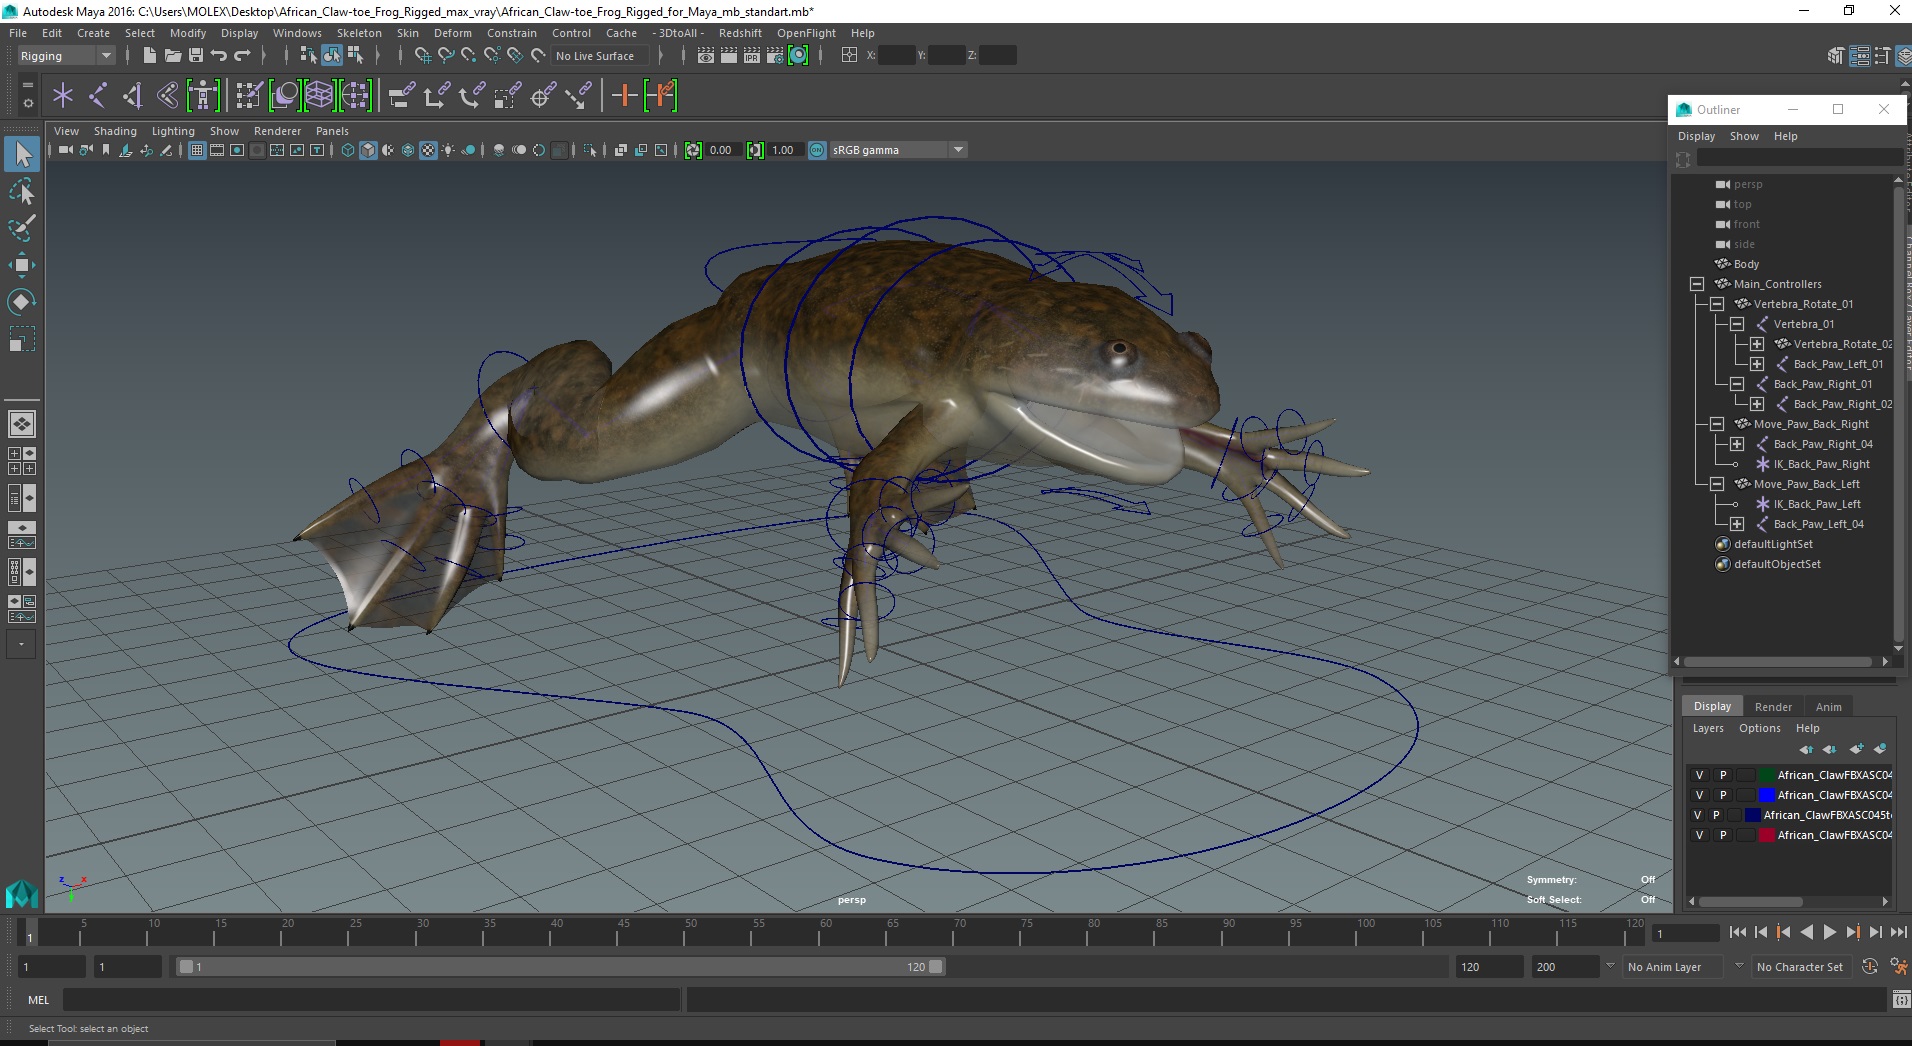Enable snap to grids magnet icon

pyautogui.click(x=423, y=56)
